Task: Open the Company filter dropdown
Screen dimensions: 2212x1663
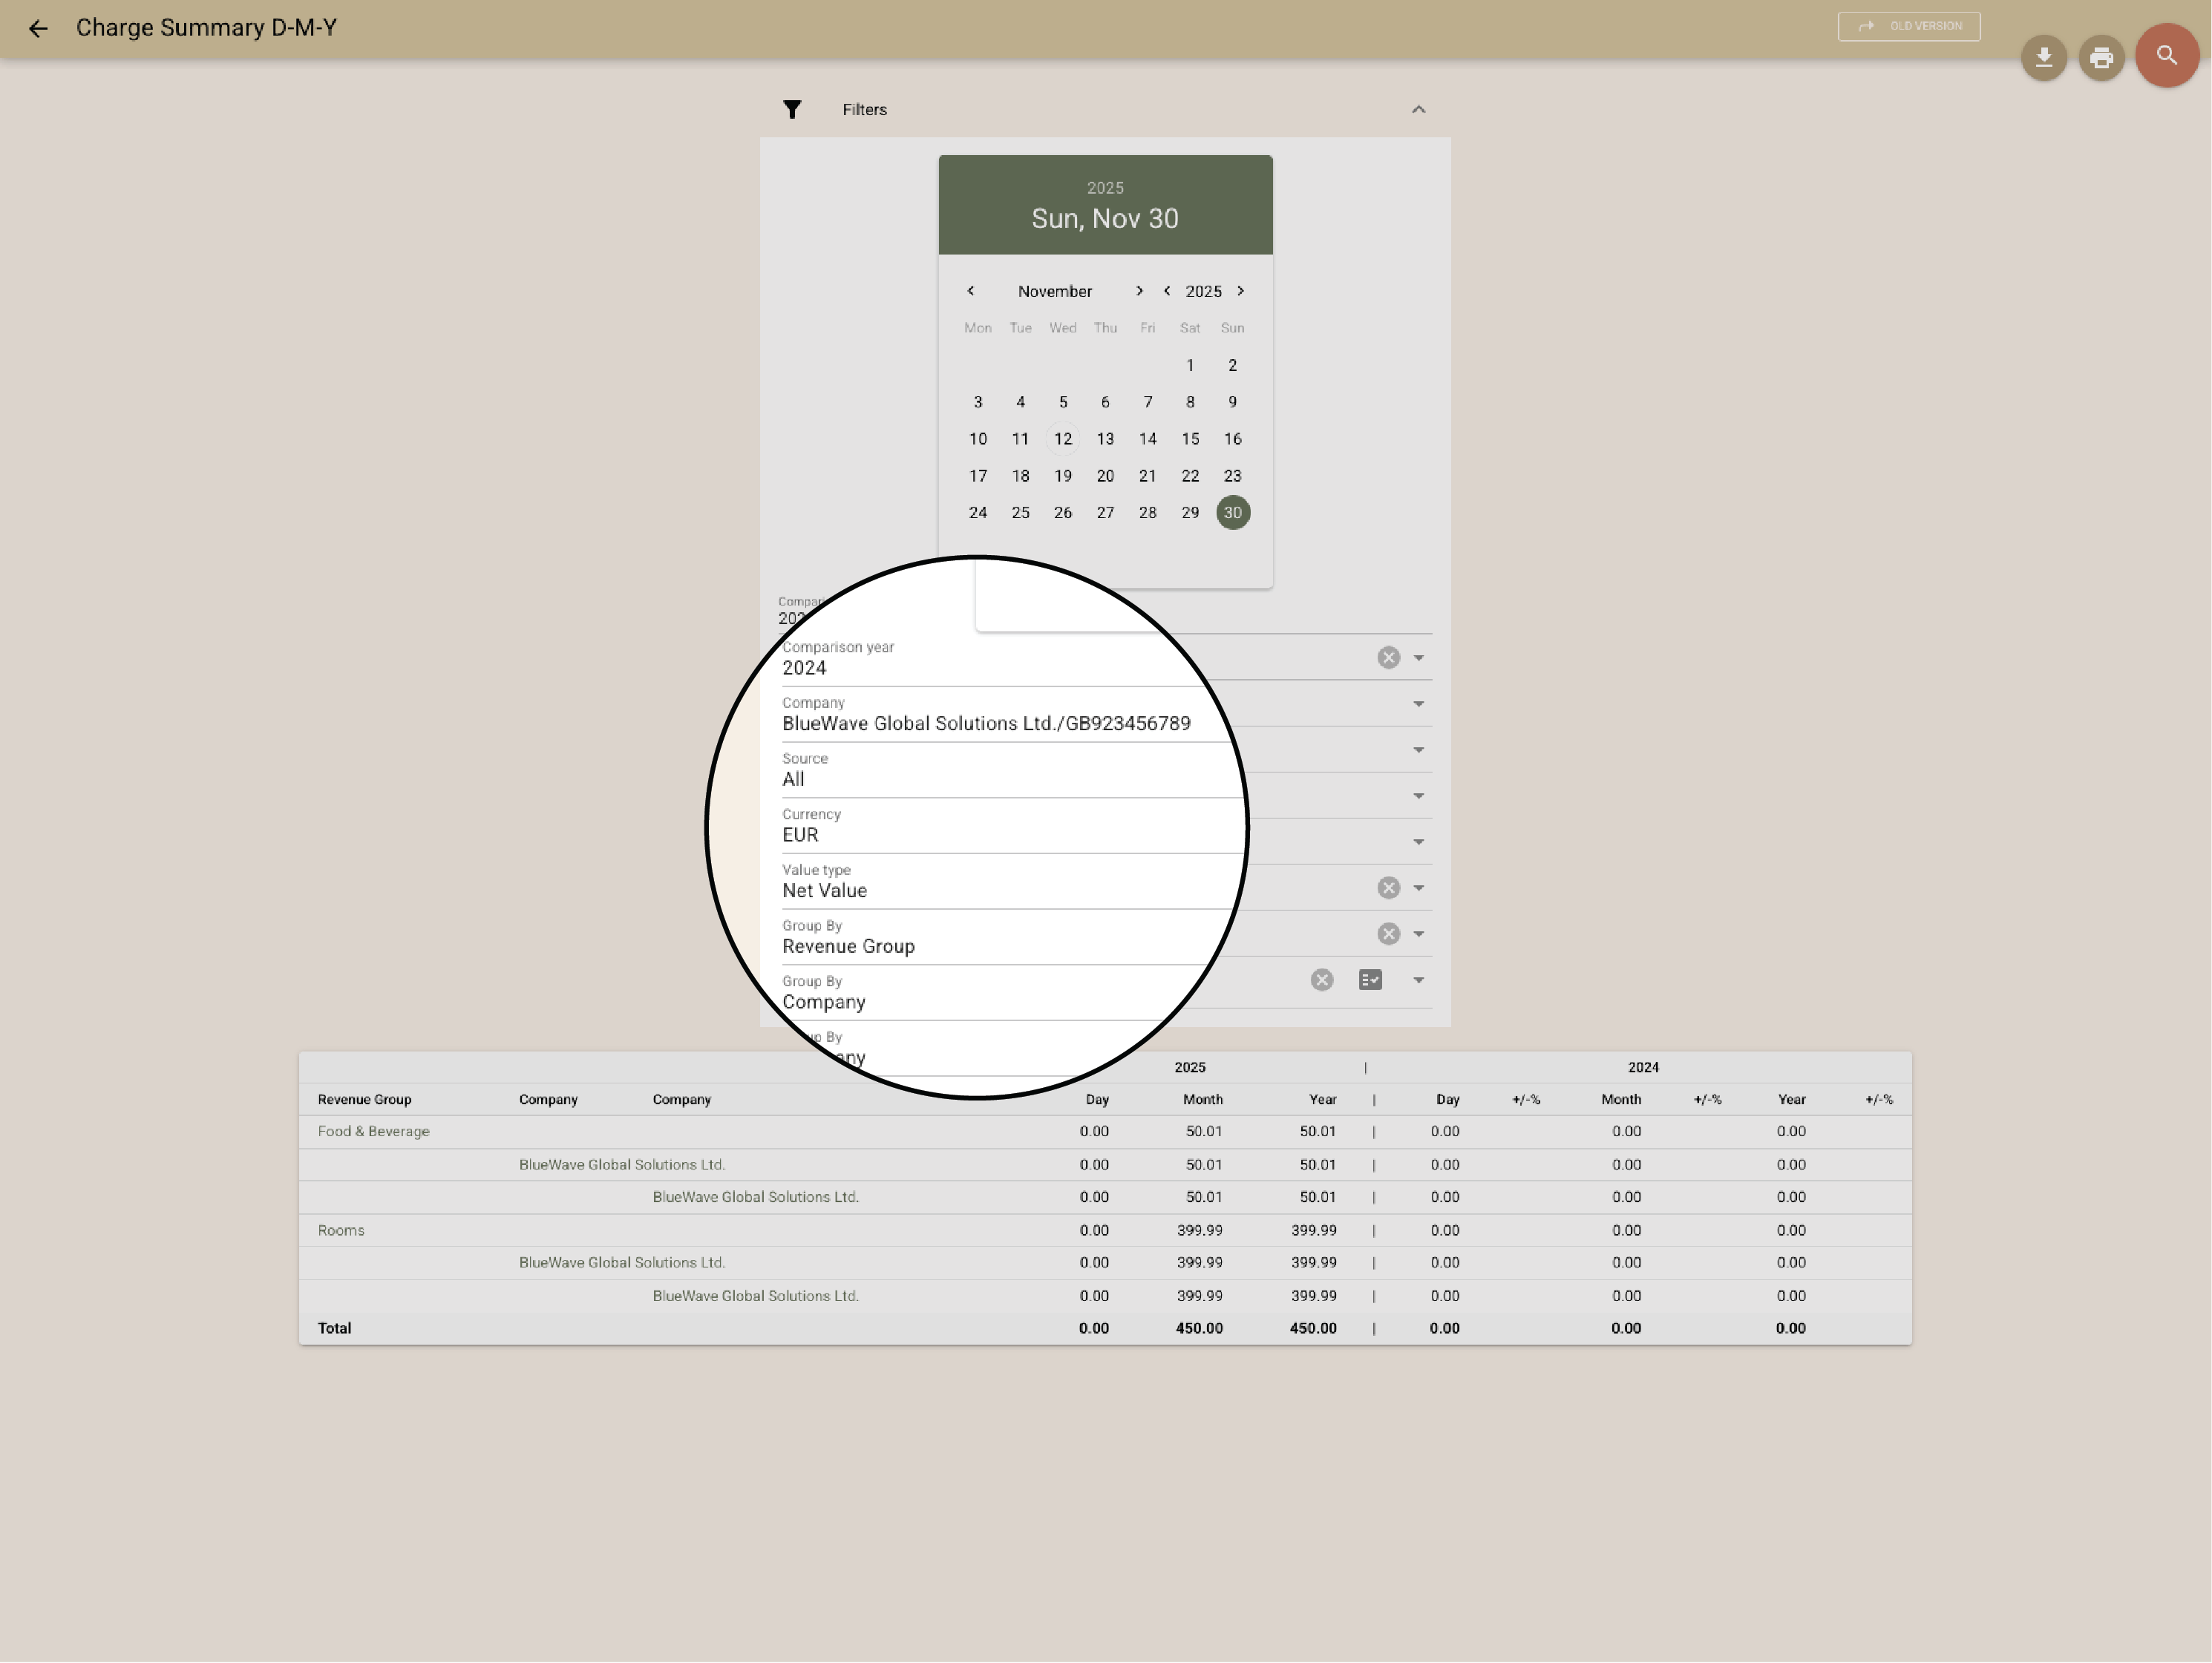Action: [x=1418, y=704]
